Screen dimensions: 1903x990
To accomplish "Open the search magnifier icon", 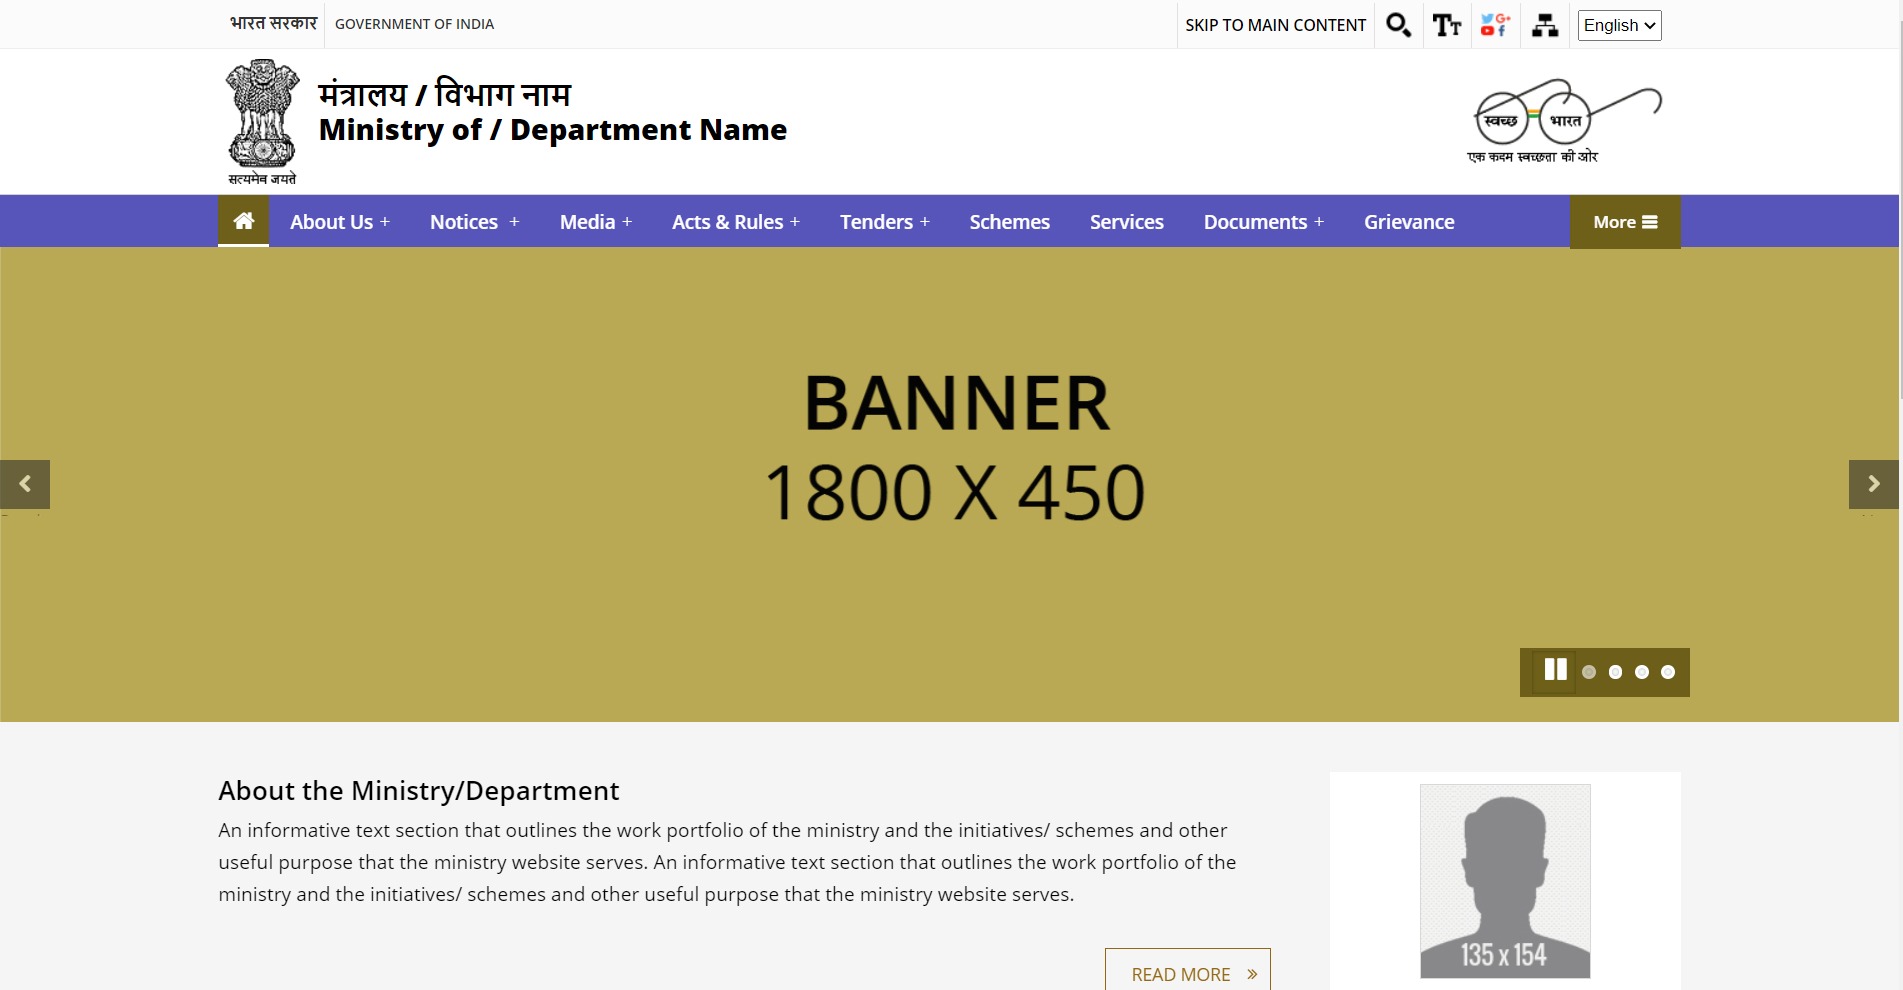I will pyautogui.click(x=1398, y=25).
